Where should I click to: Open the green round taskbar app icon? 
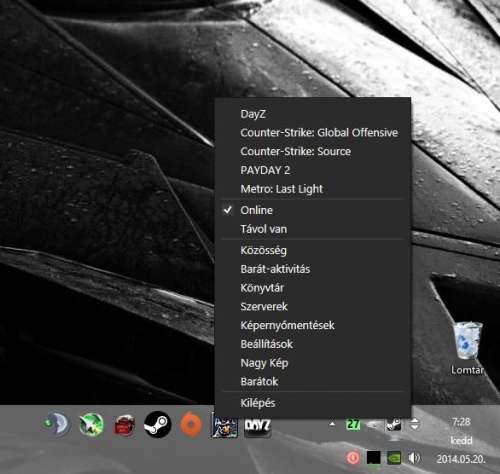coord(91,425)
